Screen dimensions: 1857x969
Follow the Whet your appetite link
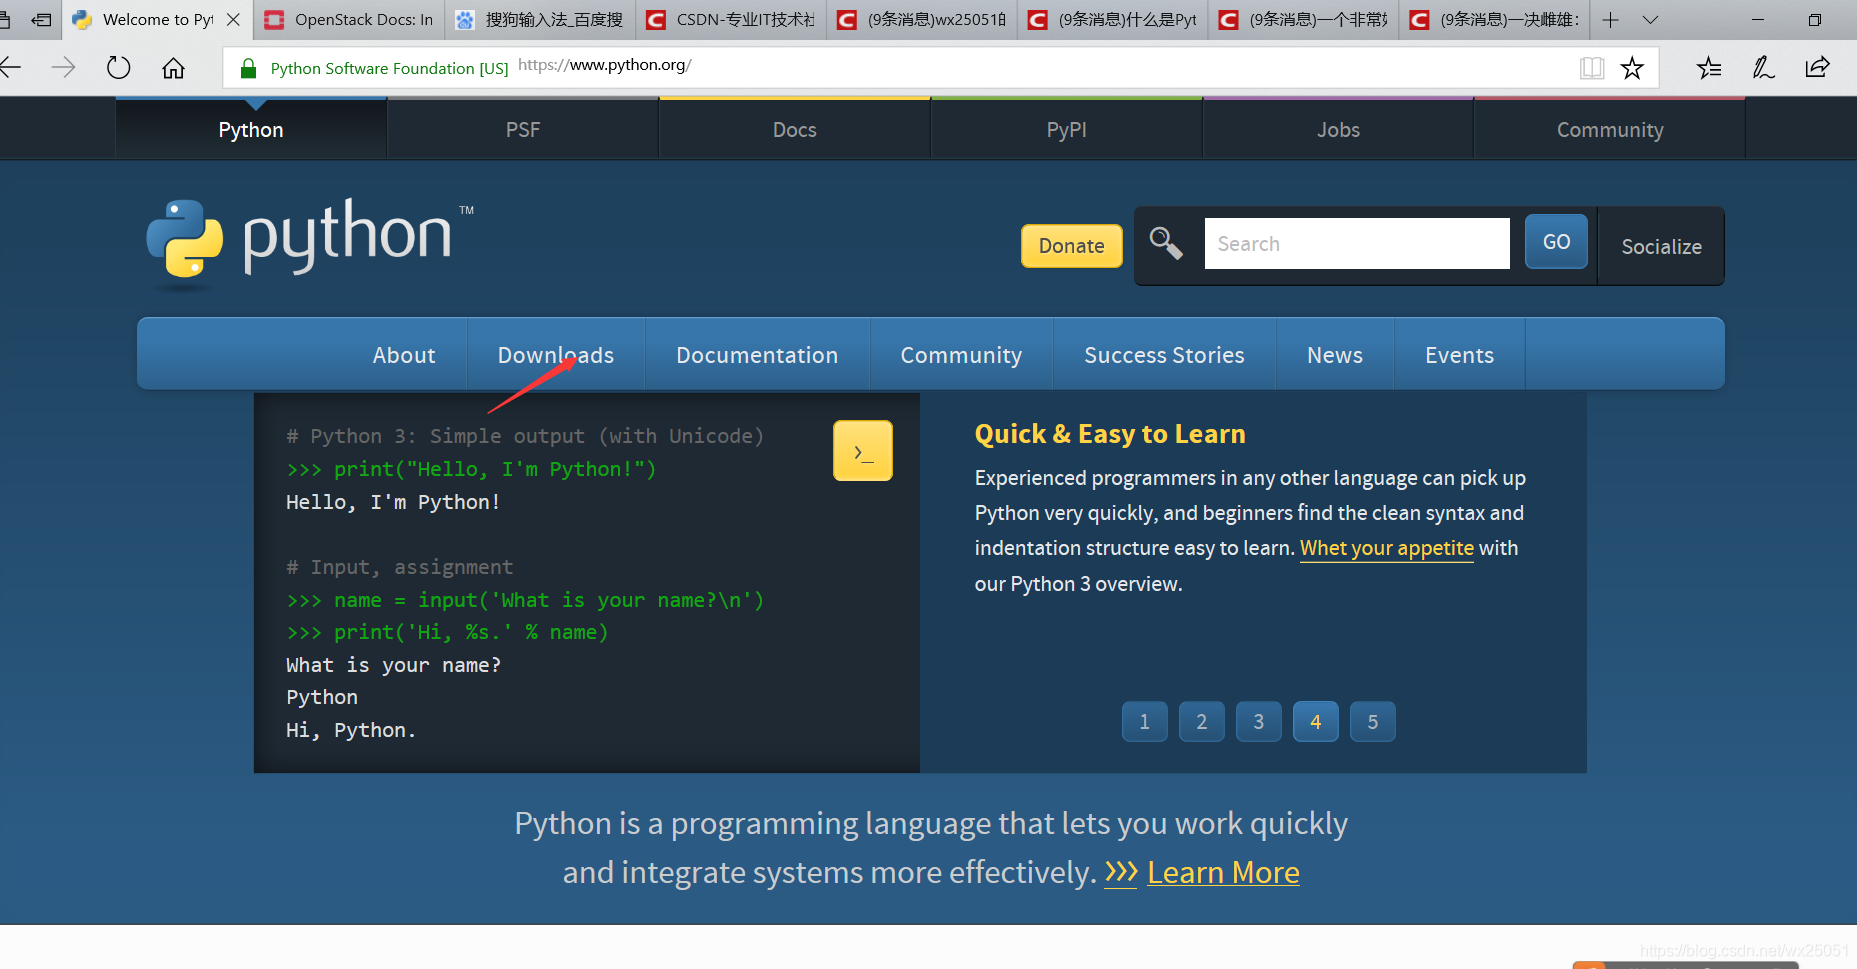coord(1387,548)
